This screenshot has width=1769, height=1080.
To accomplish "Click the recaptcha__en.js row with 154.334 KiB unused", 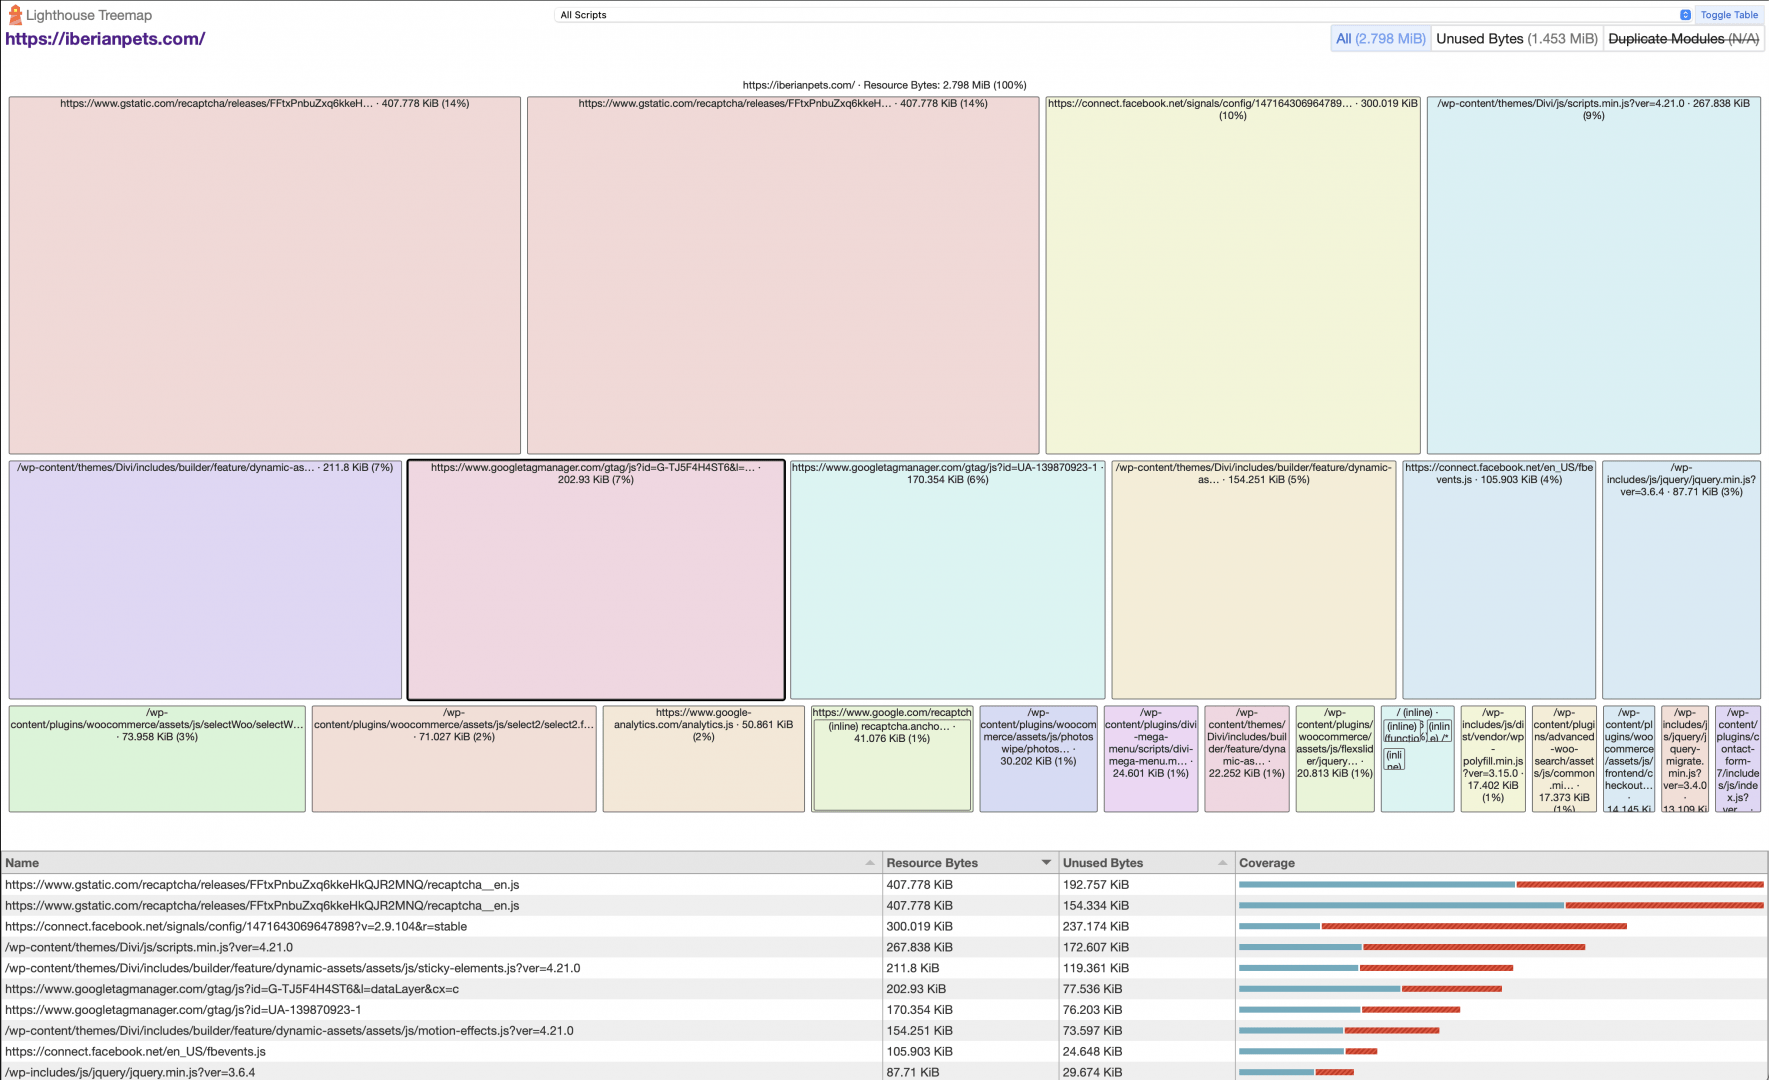I will click(x=884, y=906).
